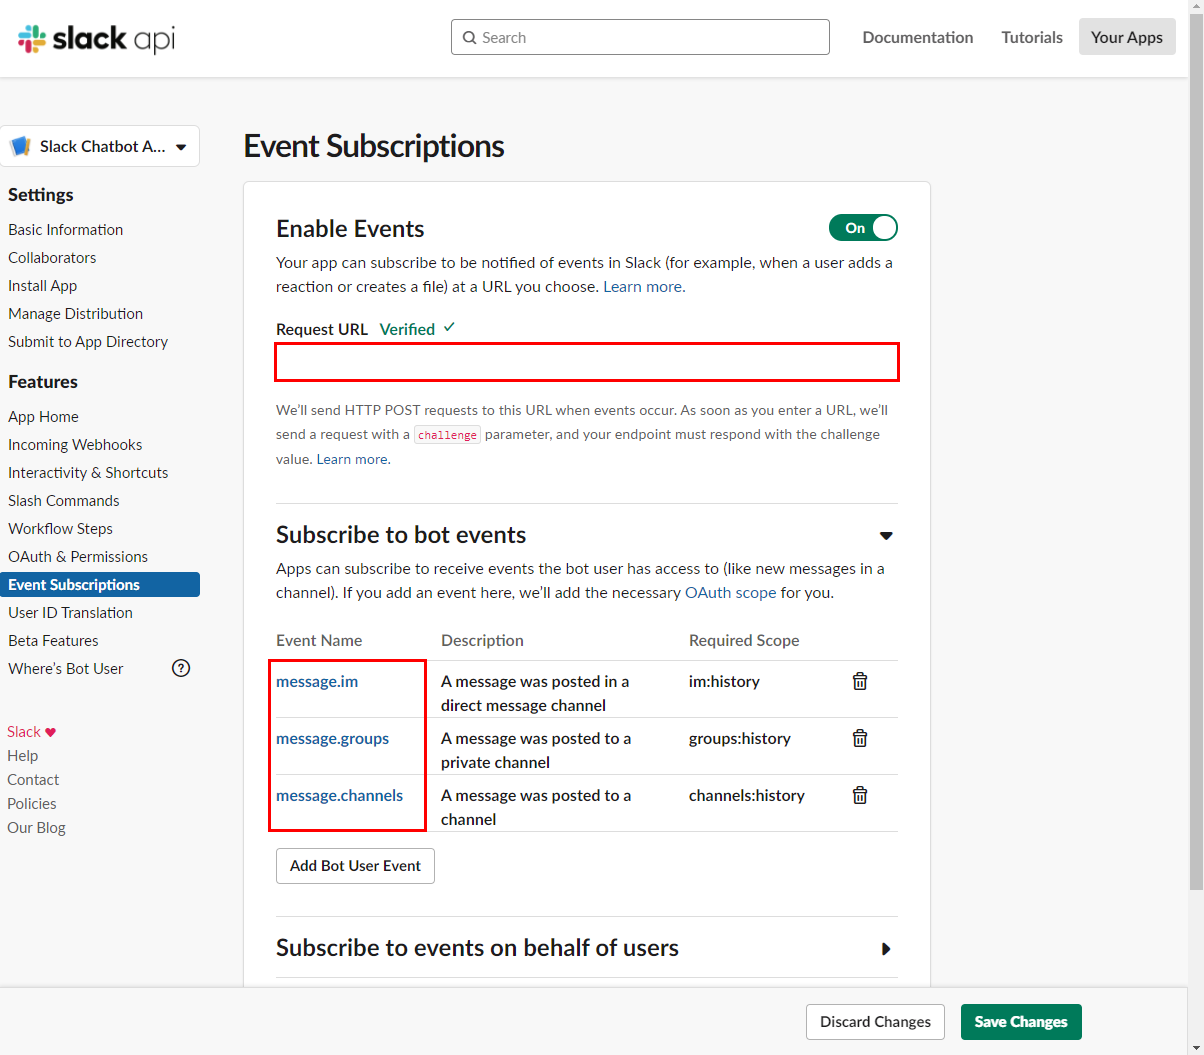1204x1055 pixels.
Task: Follow Learn more link under Enable Events
Action: tap(643, 286)
